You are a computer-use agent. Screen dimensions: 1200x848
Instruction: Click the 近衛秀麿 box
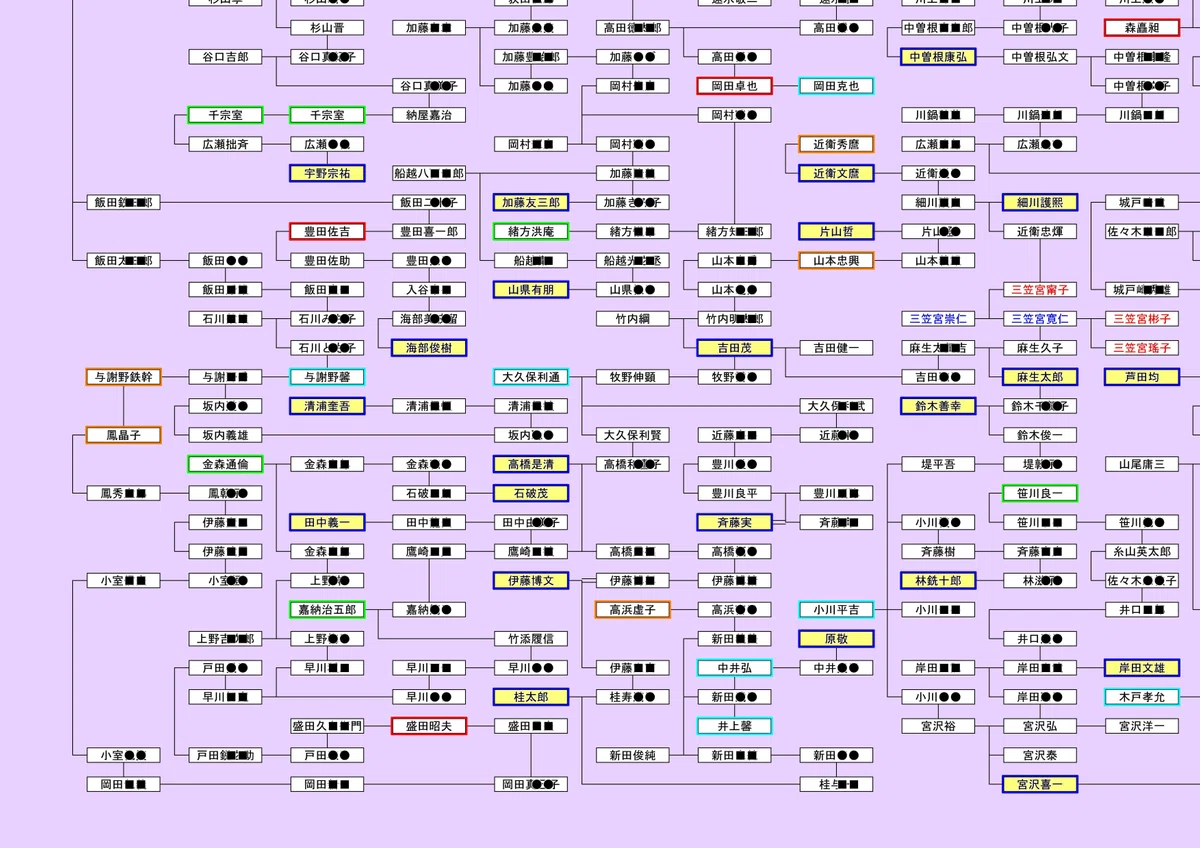[836, 144]
